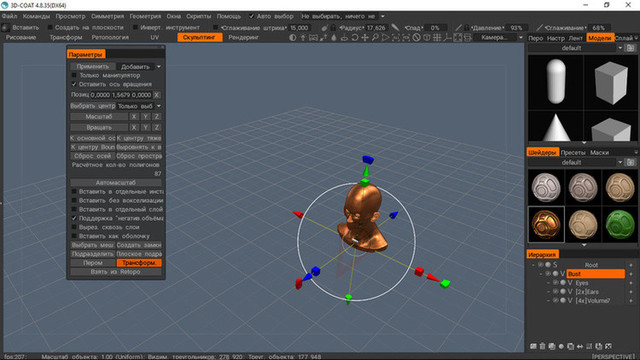Enable Вставить как оболочку checkbox
Screen dimensions: 640x360
point(74,236)
